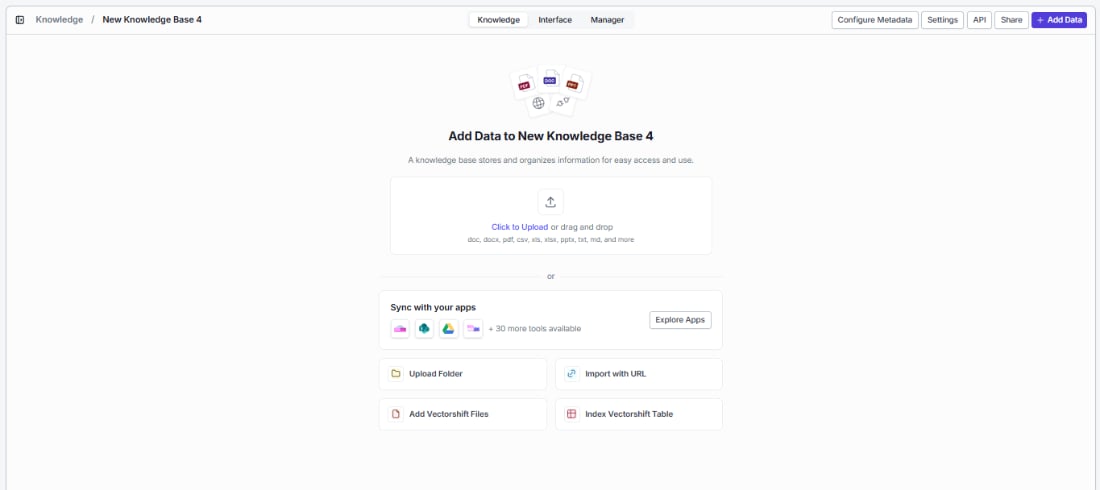Select the pink OneDrive cloud app icon
Screen dimensions: 1100x490
pos(400,329)
